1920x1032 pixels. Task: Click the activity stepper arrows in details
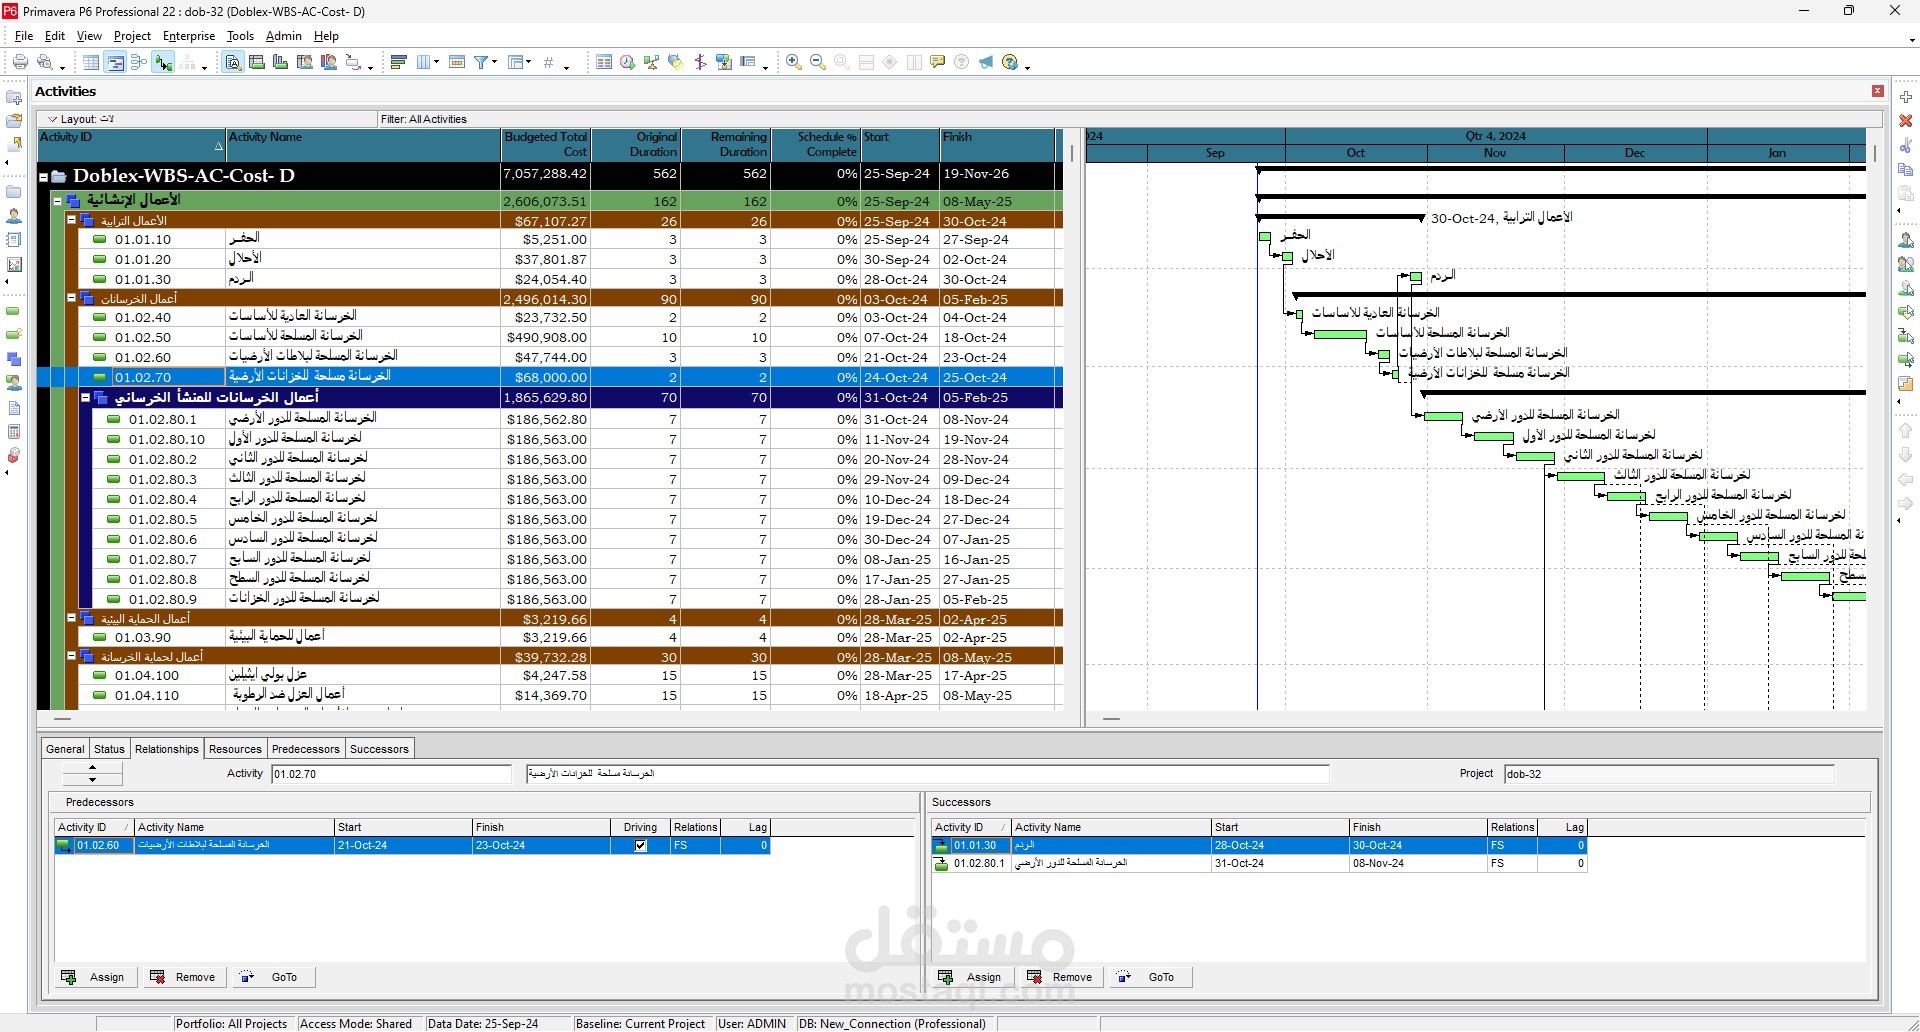(x=92, y=773)
